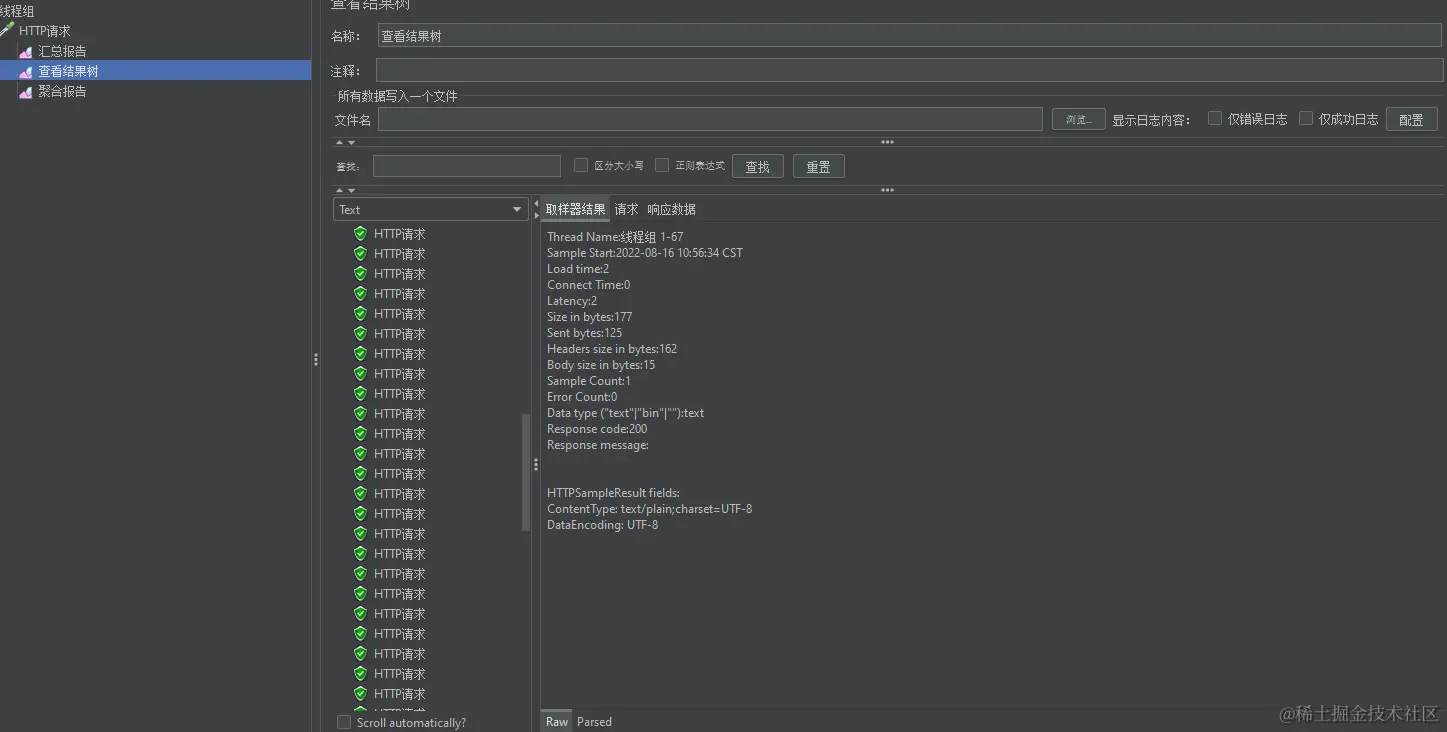Click the 'Headers size in bytes:162' line
The width and height of the screenshot is (1447, 732).
coord(612,349)
